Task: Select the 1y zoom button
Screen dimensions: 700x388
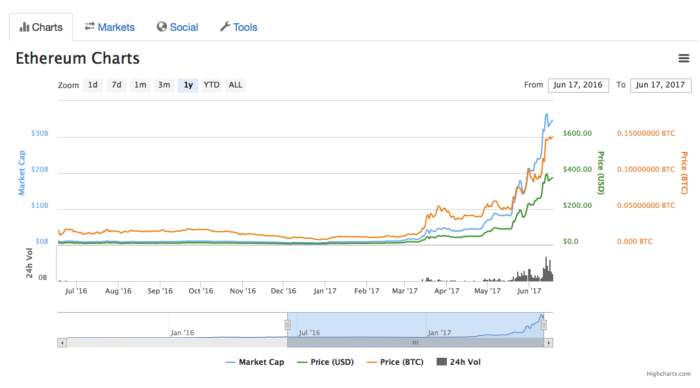Action: [x=188, y=85]
